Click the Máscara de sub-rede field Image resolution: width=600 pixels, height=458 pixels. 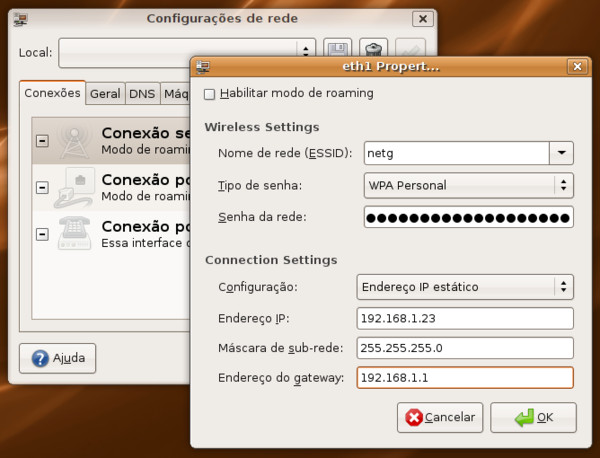coord(465,348)
